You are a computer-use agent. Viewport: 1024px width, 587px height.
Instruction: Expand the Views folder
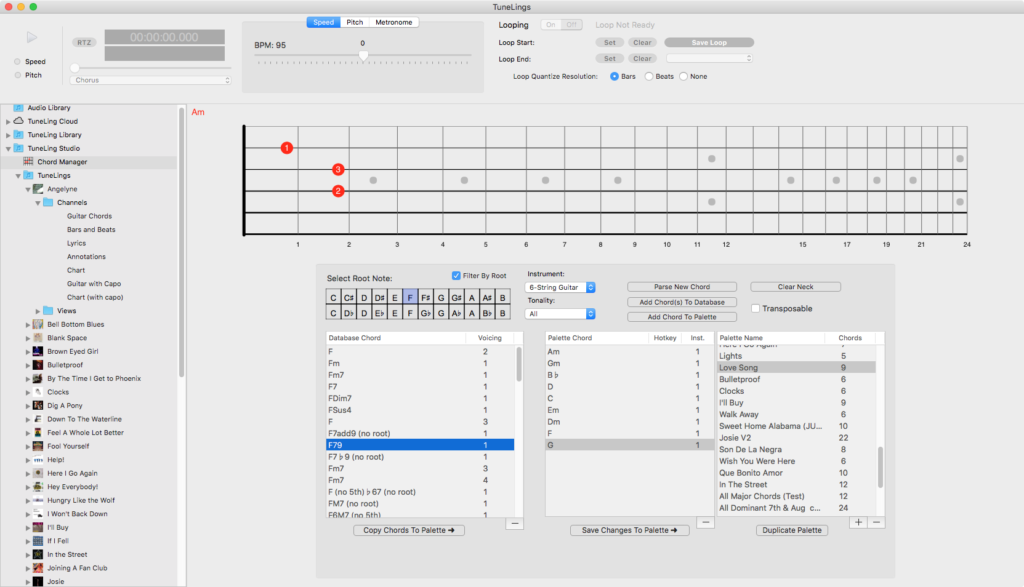[x=37, y=311]
